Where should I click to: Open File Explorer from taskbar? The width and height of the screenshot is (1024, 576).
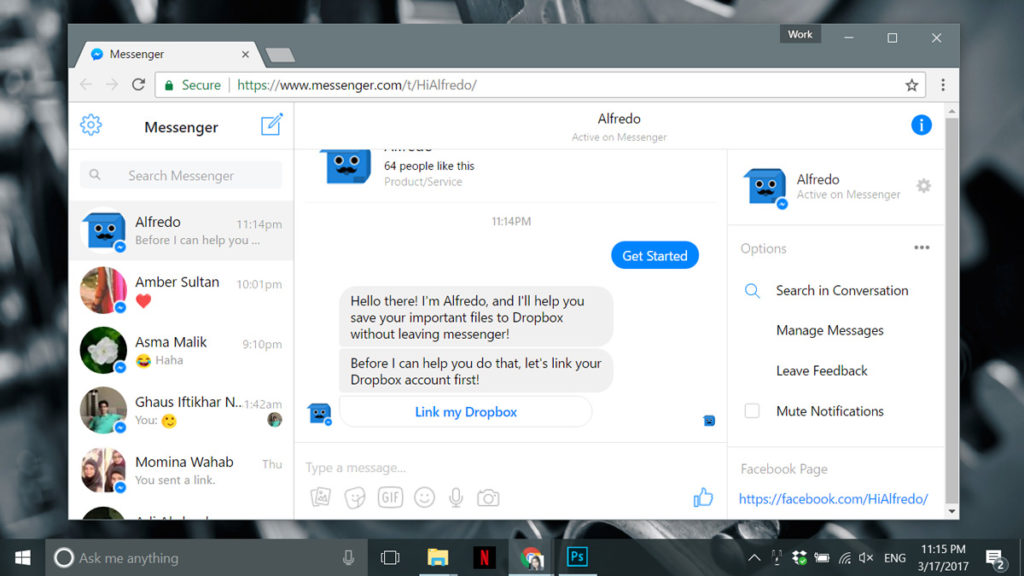(x=438, y=558)
